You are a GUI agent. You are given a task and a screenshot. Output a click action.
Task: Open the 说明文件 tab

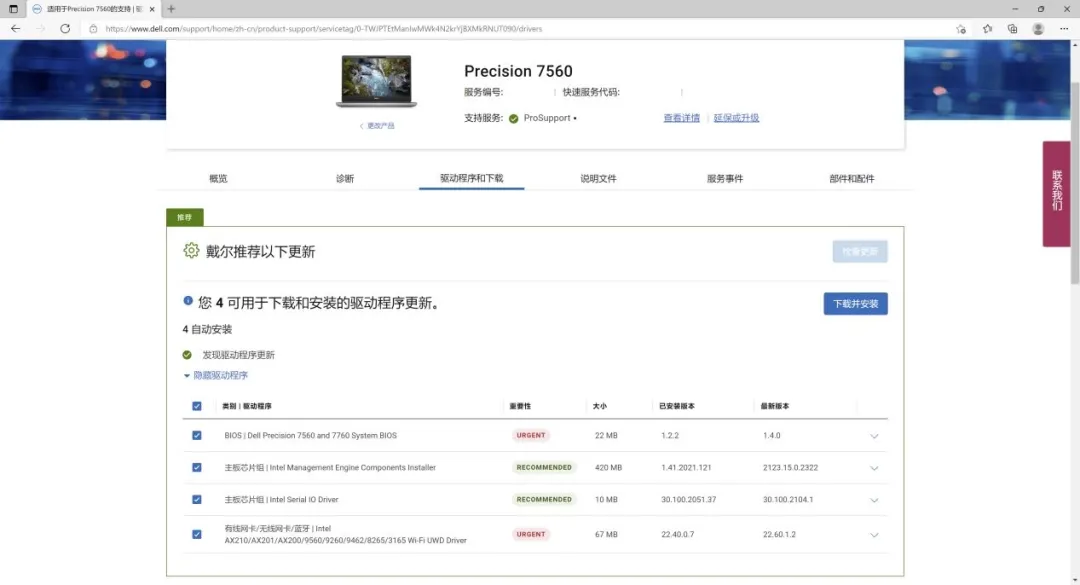(599, 178)
